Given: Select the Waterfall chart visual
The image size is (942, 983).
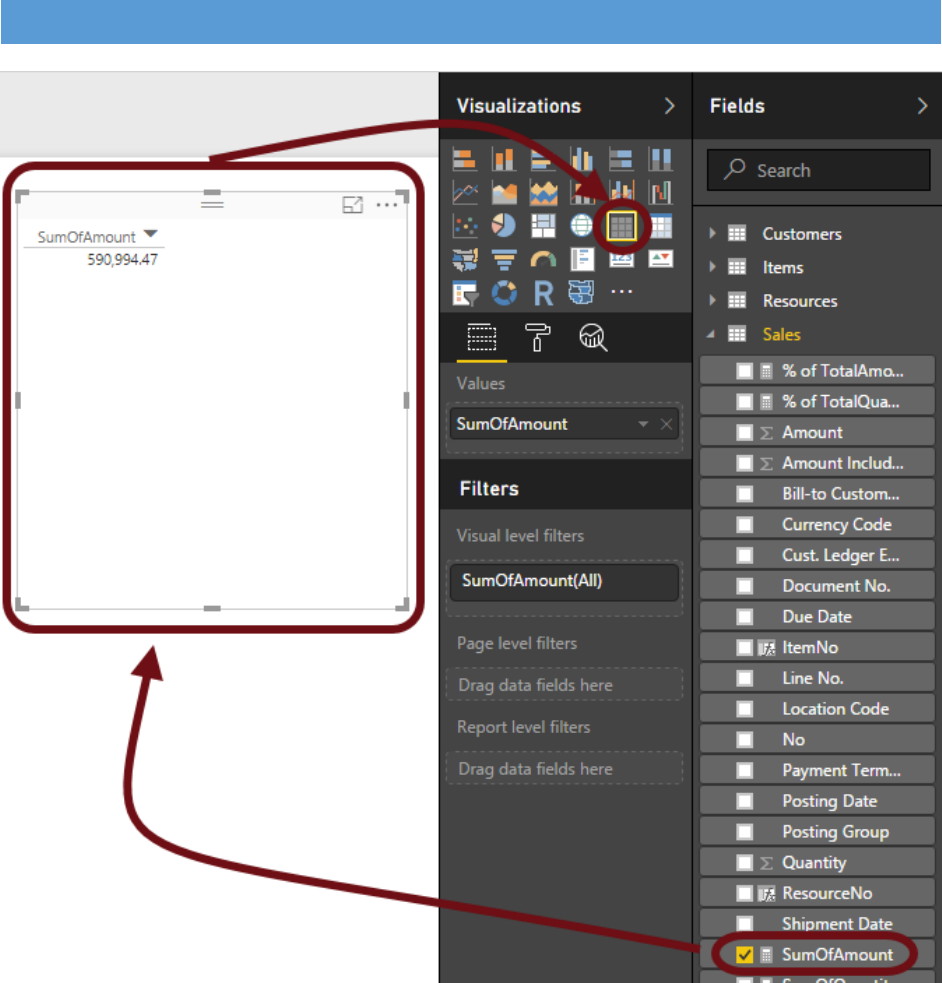Looking at the screenshot, I should pyautogui.click(x=661, y=192).
